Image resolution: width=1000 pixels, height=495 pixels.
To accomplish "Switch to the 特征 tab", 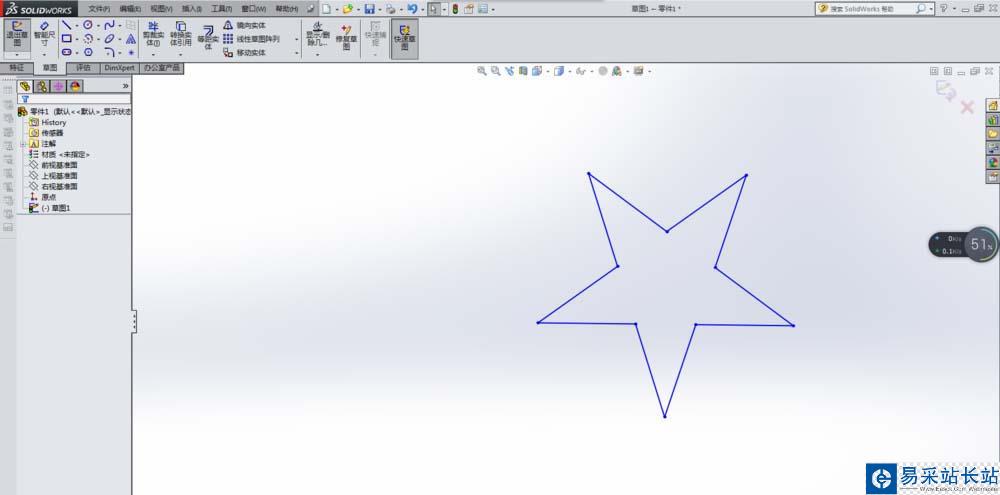I will click(x=17, y=68).
